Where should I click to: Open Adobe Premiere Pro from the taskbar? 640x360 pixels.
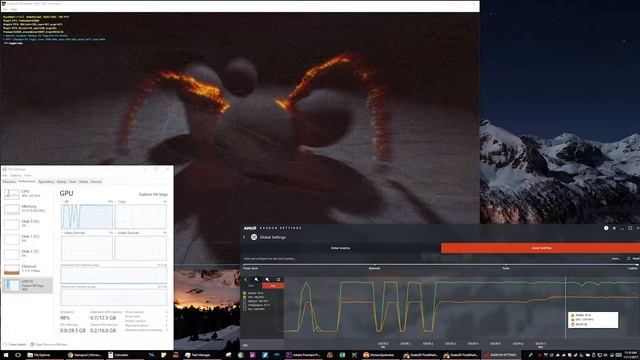point(303,355)
